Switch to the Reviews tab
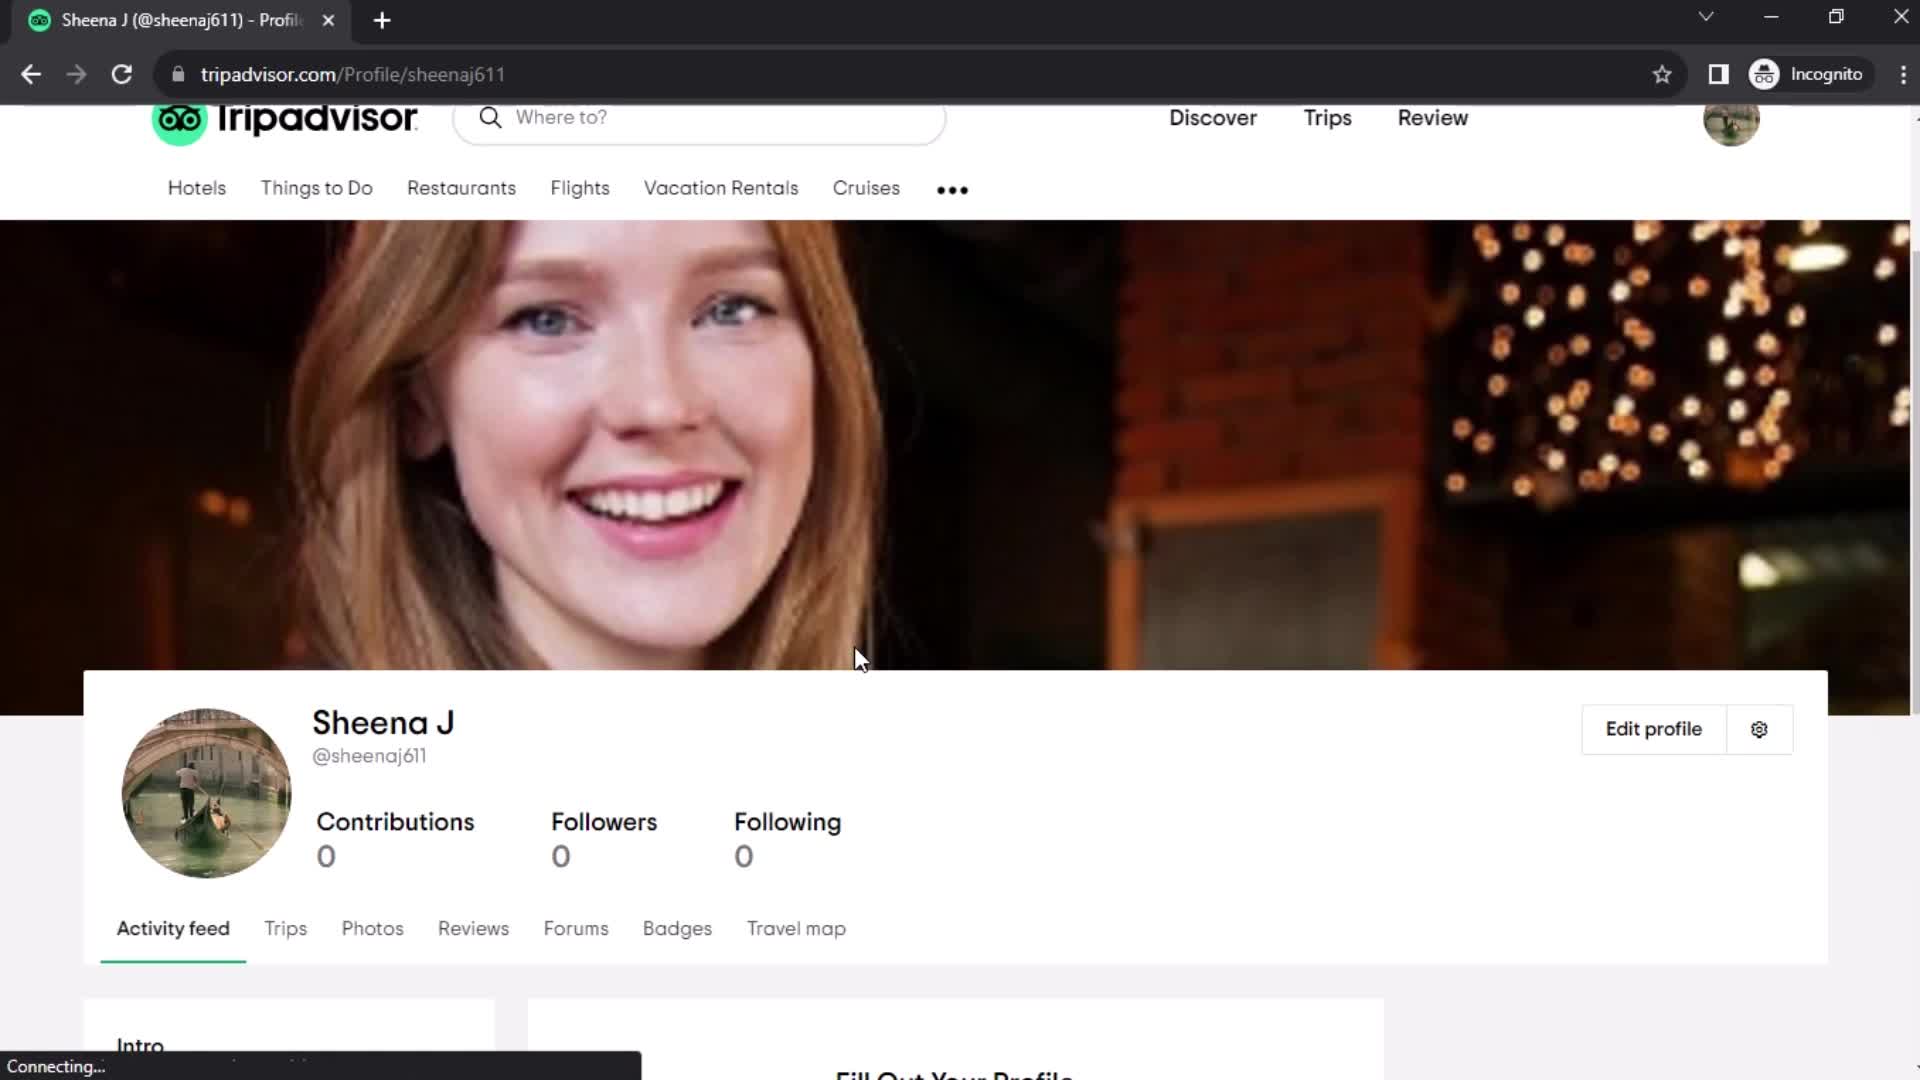 473,928
